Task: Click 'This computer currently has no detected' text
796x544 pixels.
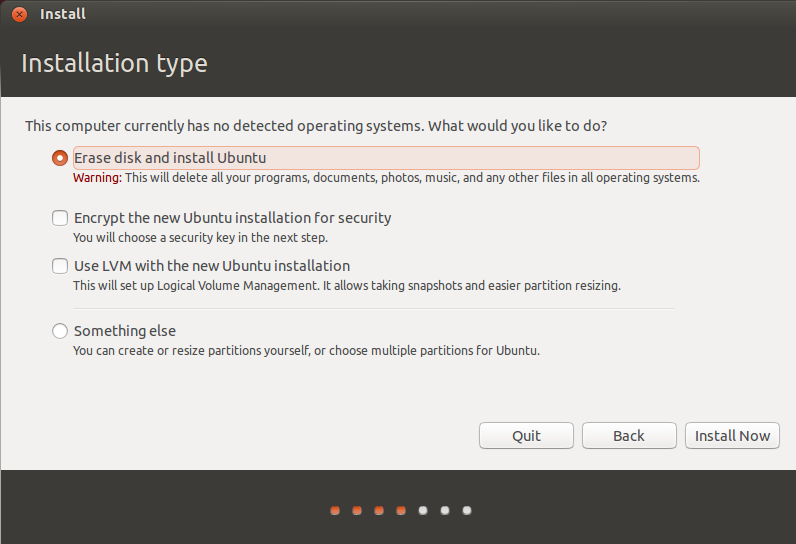Action: [316, 126]
